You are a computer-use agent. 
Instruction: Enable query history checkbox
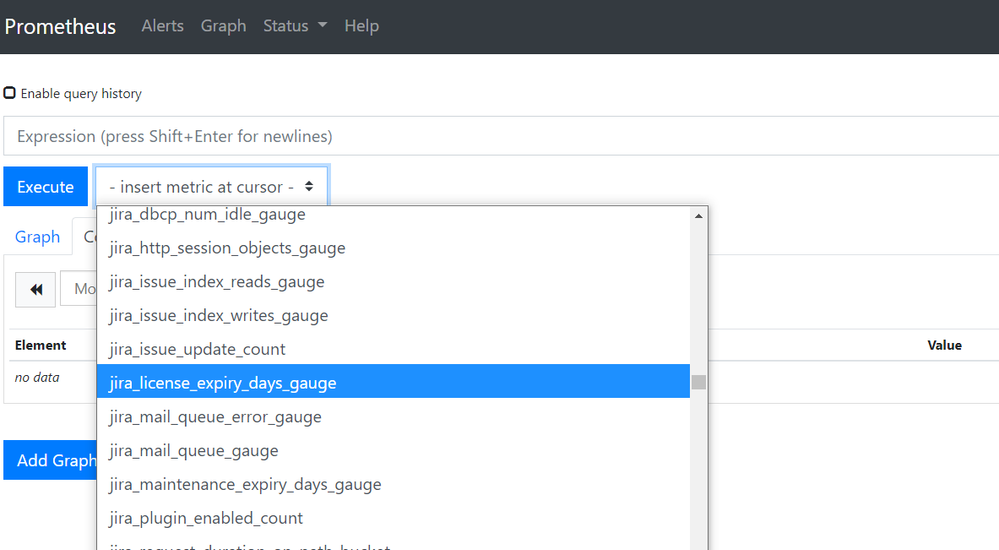pos(10,93)
